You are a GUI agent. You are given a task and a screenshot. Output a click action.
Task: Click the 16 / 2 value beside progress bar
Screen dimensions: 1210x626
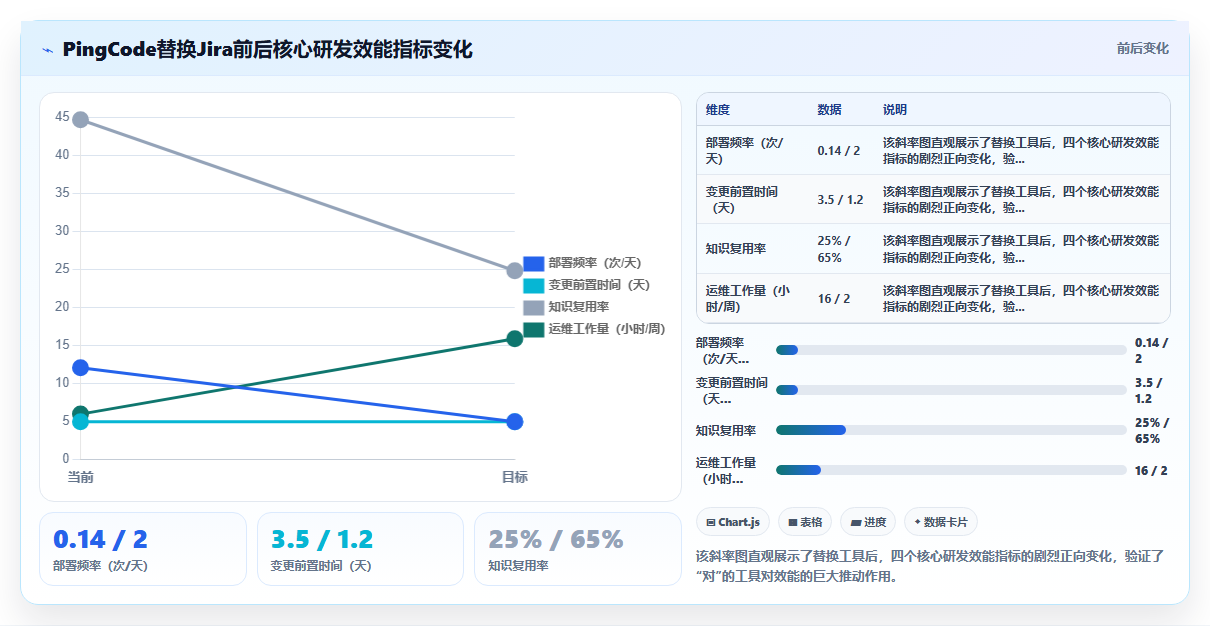tap(1151, 470)
